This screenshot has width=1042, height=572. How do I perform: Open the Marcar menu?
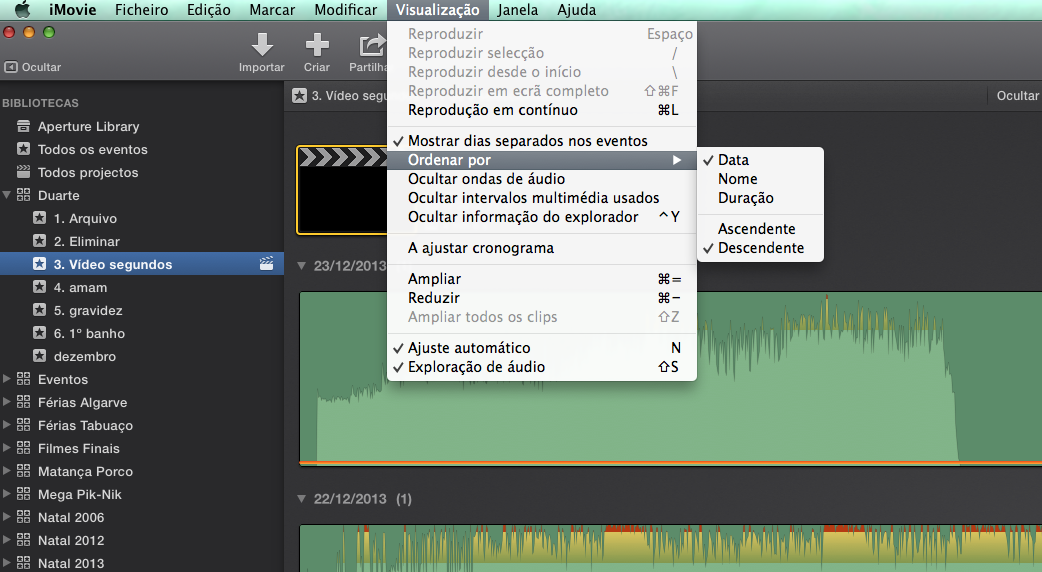pos(272,10)
